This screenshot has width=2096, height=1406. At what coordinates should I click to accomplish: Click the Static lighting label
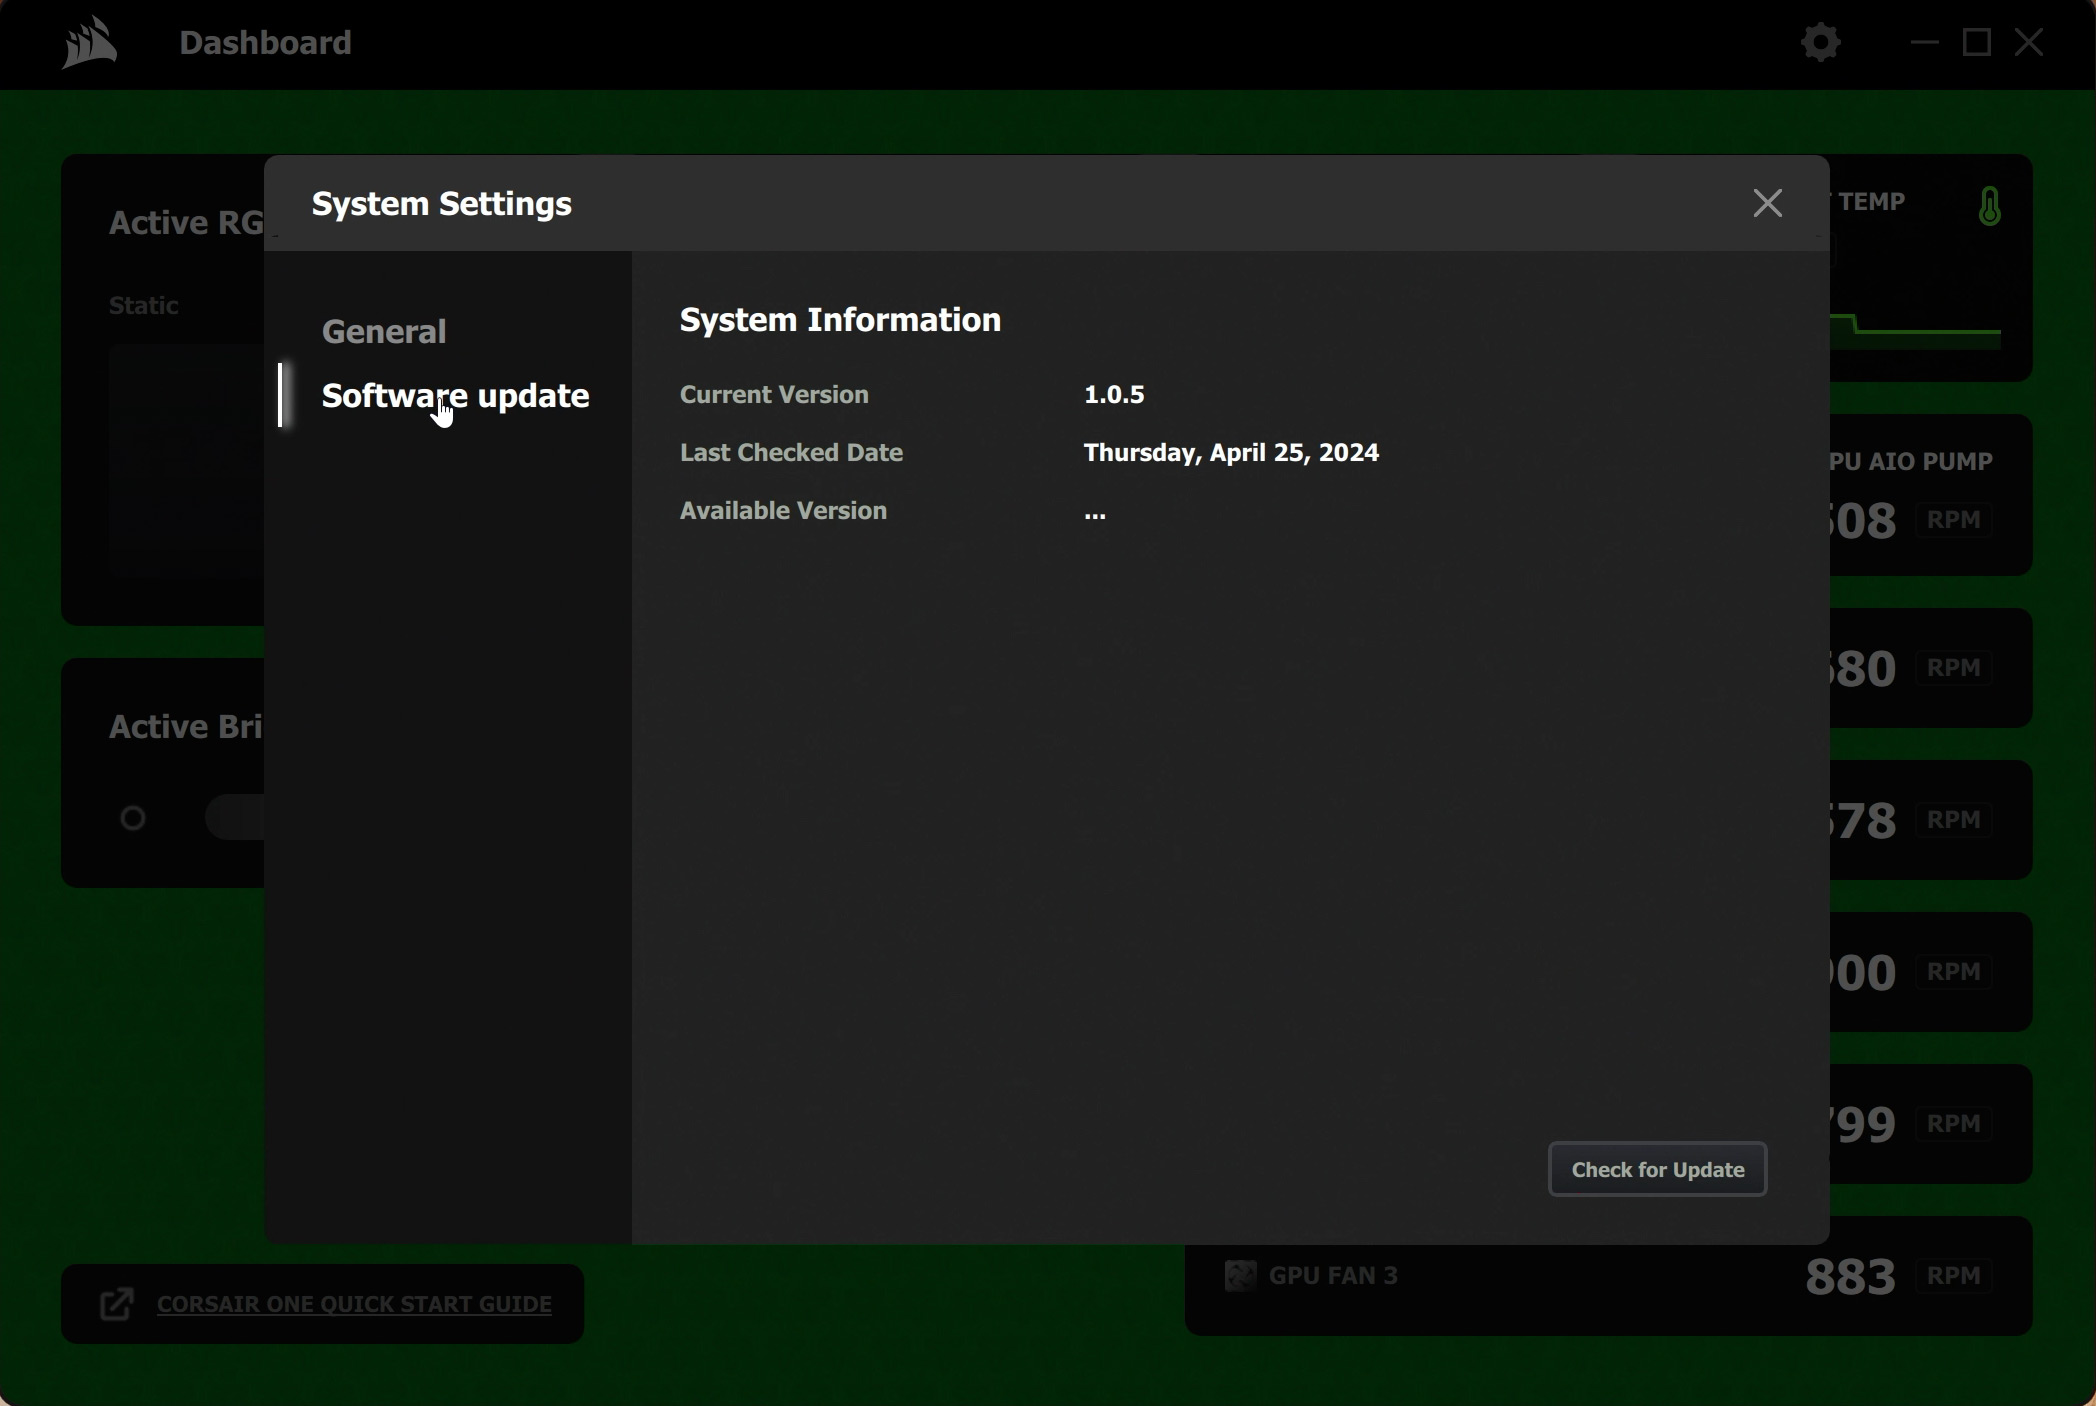pyautogui.click(x=144, y=306)
